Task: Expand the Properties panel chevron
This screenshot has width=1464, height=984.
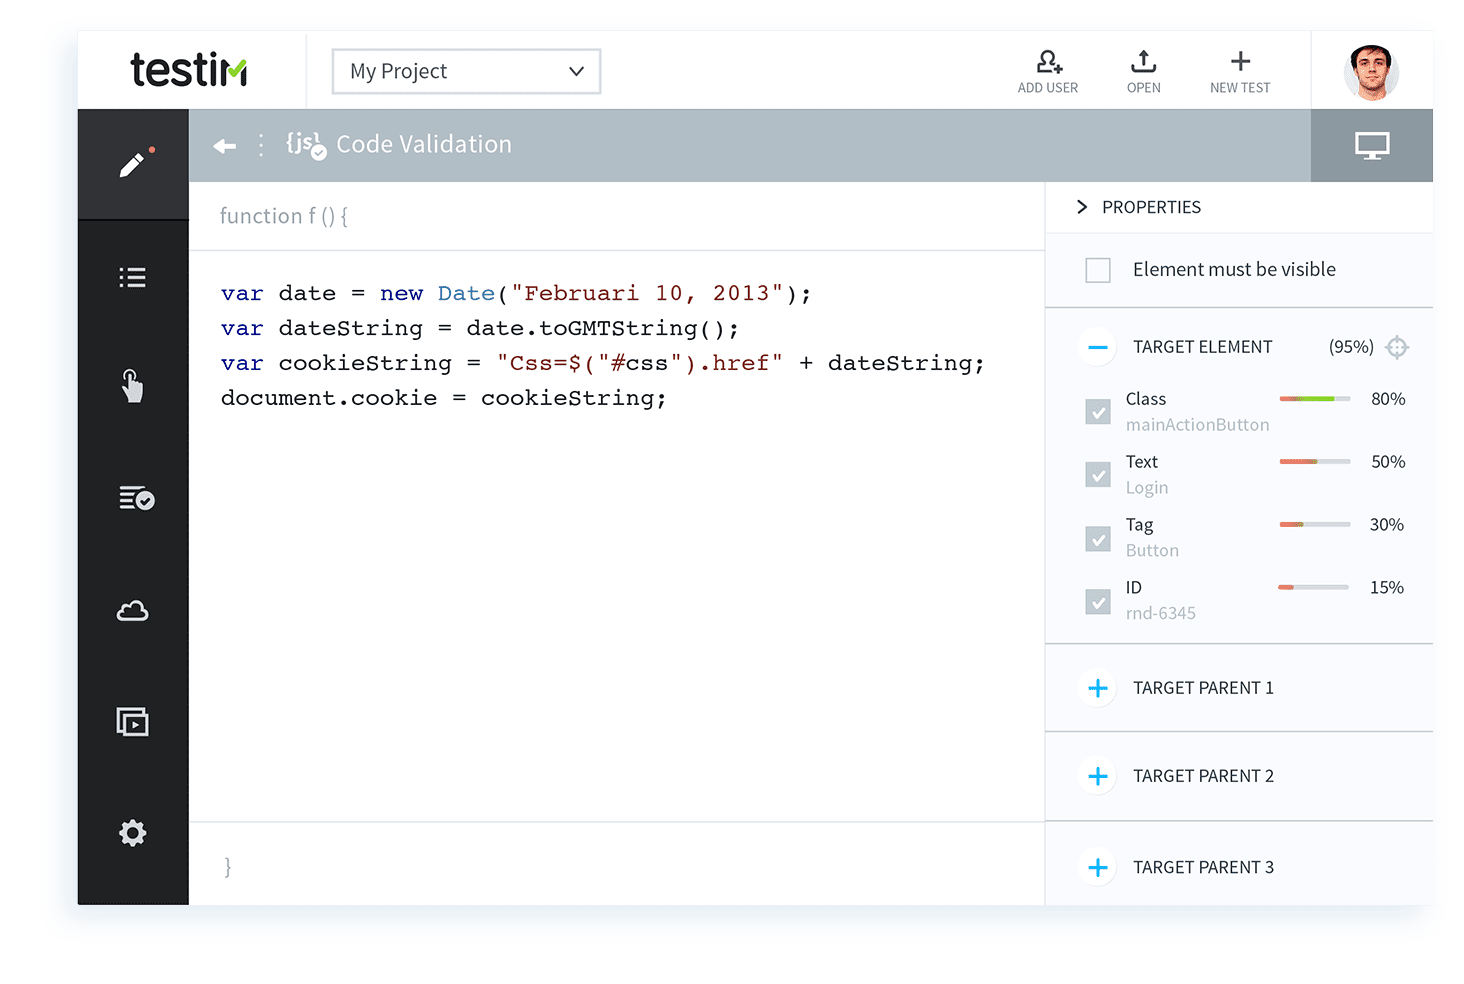Action: click(x=1081, y=207)
